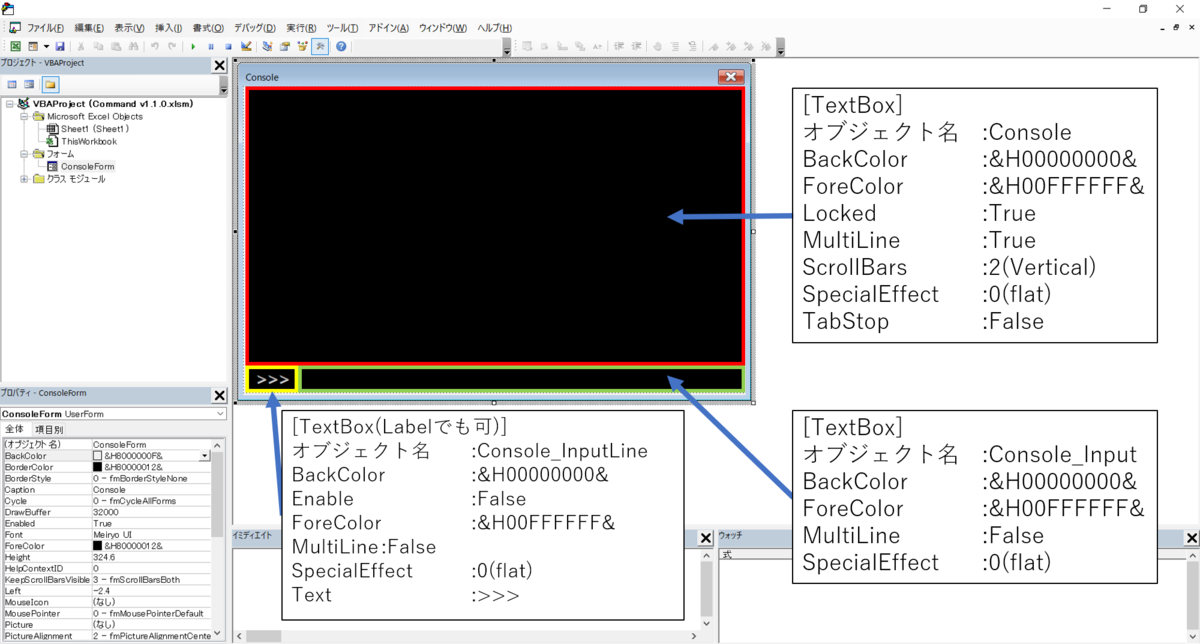The image size is (1200, 644).
Task: Open the デバッグ(D) menu
Action: tap(255, 28)
